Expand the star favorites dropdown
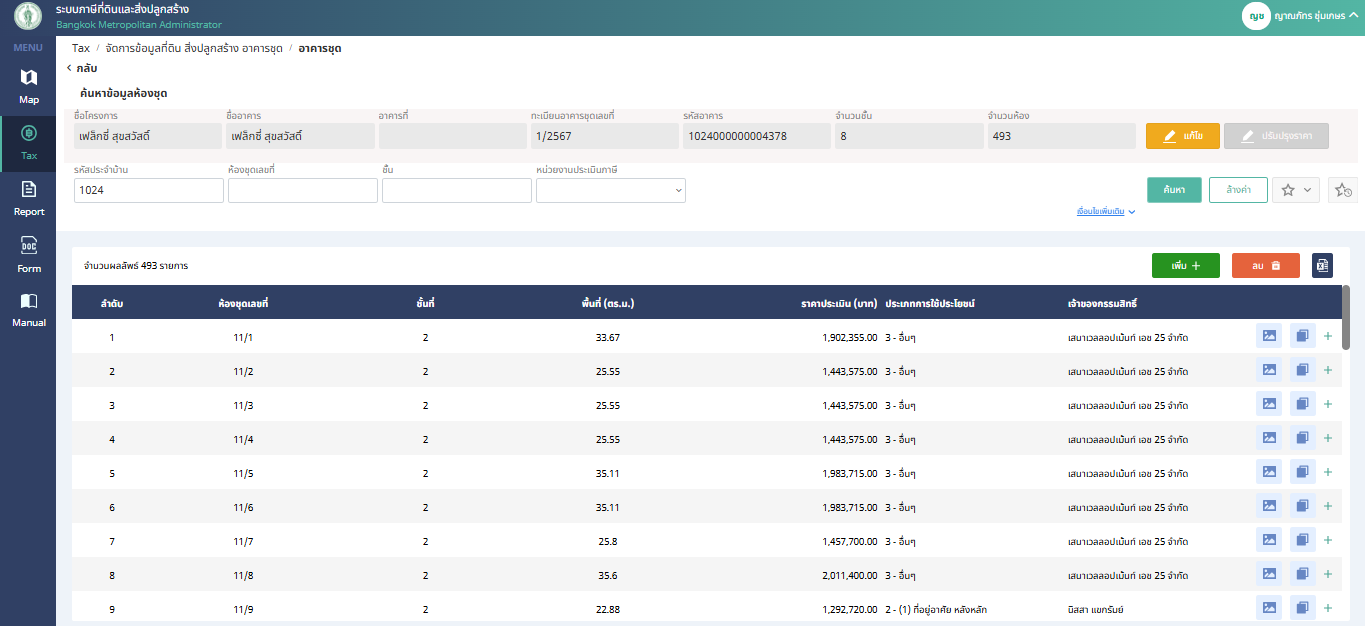This screenshot has height=626, width=1365. [x=1296, y=190]
